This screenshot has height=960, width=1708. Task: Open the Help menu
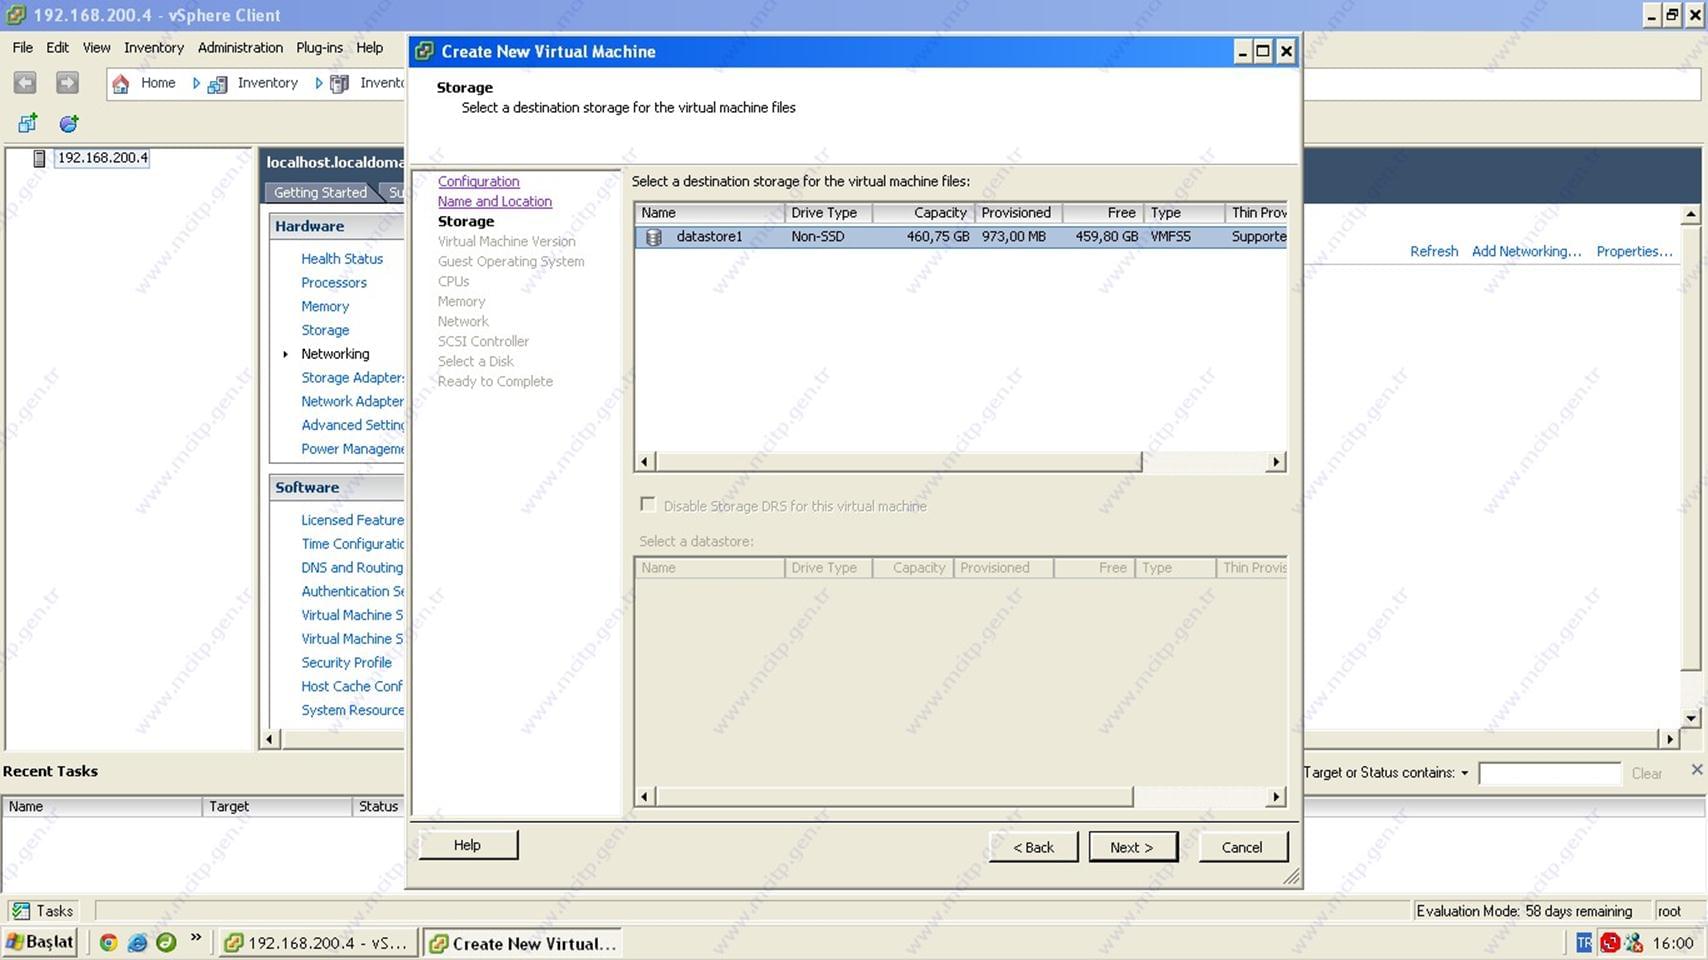tap(369, 47)
